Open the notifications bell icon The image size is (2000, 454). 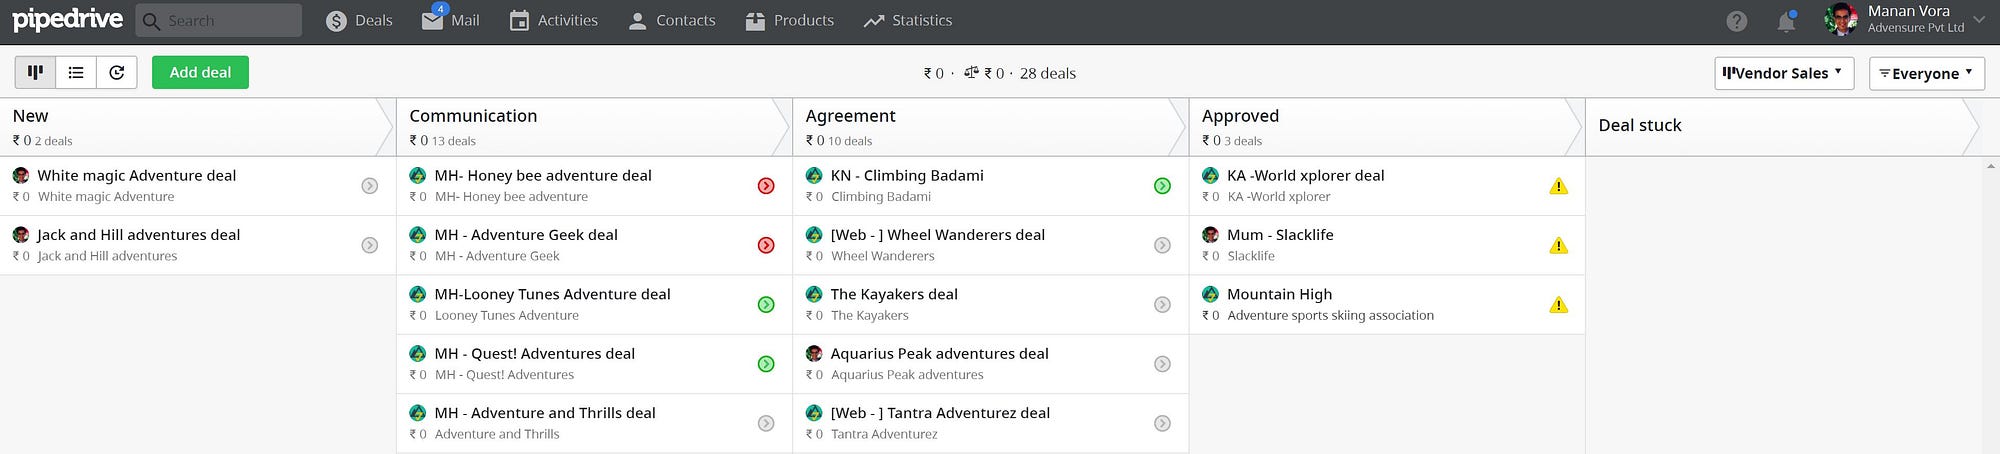[x=1786, y=21]
